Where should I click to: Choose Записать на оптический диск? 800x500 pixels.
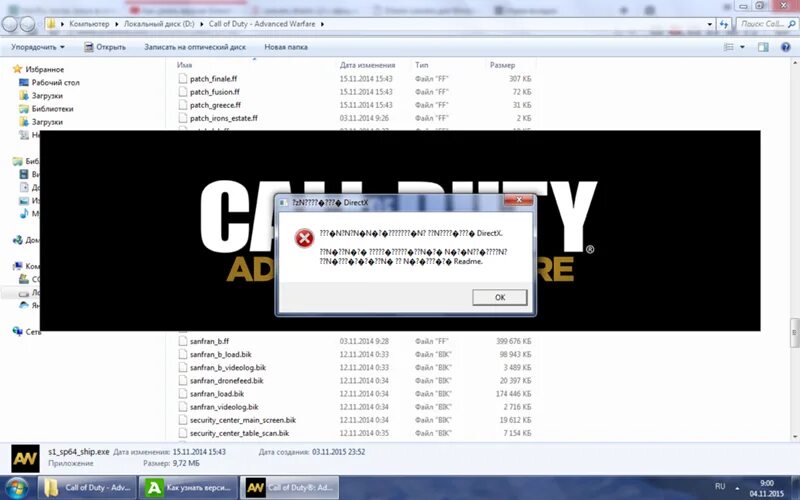[195, 47]
